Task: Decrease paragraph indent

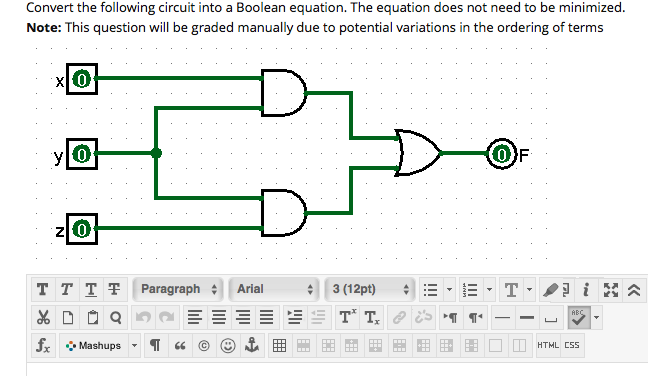Action: 318,318
